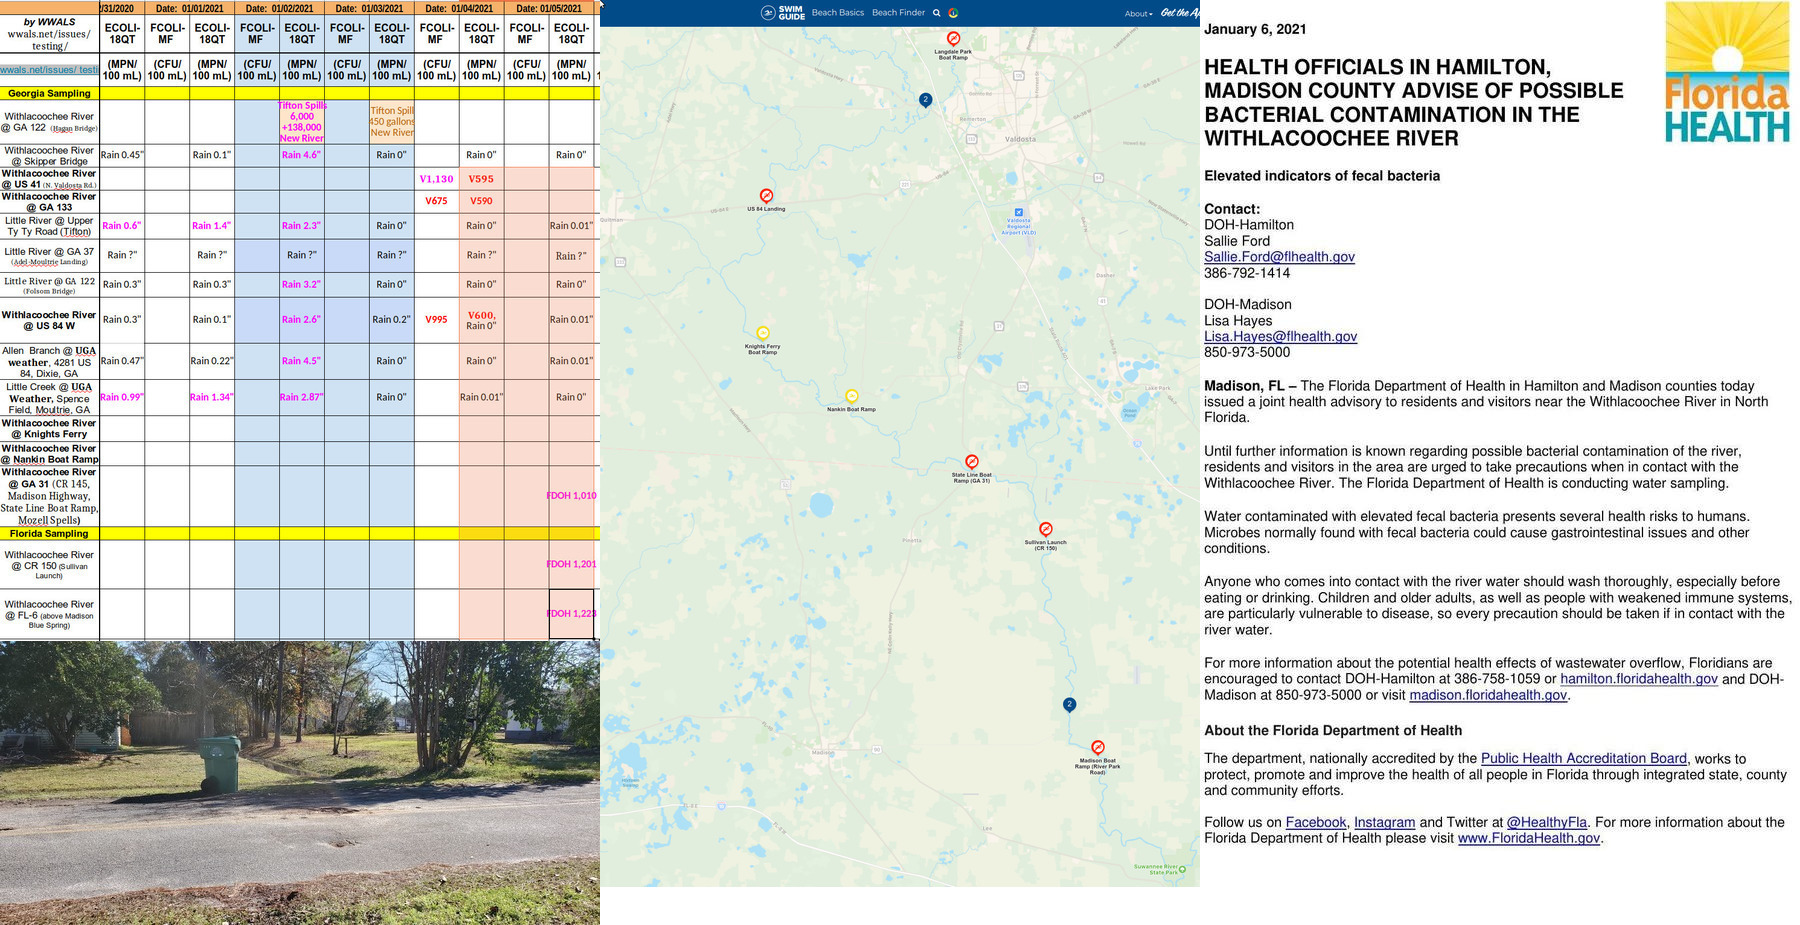Open www.FloridaHealth.gov link
Viewport: 1800px width, 925px height.
click(1529, 839)
